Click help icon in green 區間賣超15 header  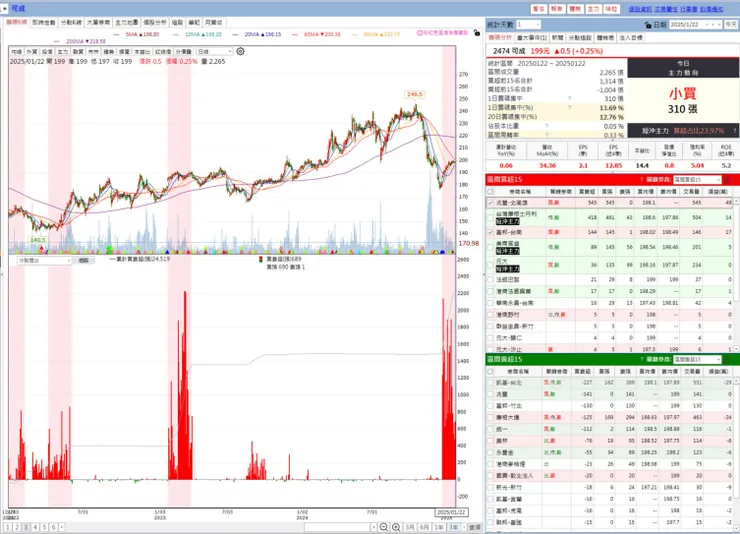[642, 359]
